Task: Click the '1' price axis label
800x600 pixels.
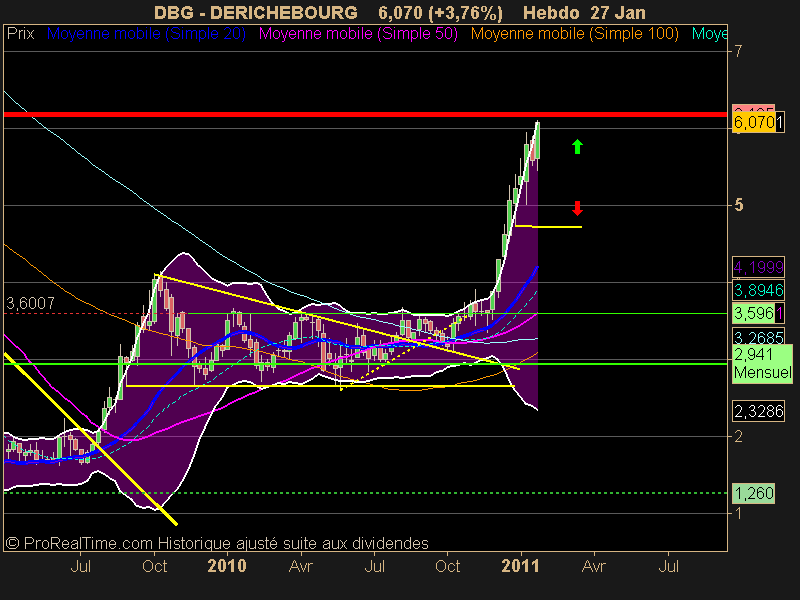Action: point(738,513)
